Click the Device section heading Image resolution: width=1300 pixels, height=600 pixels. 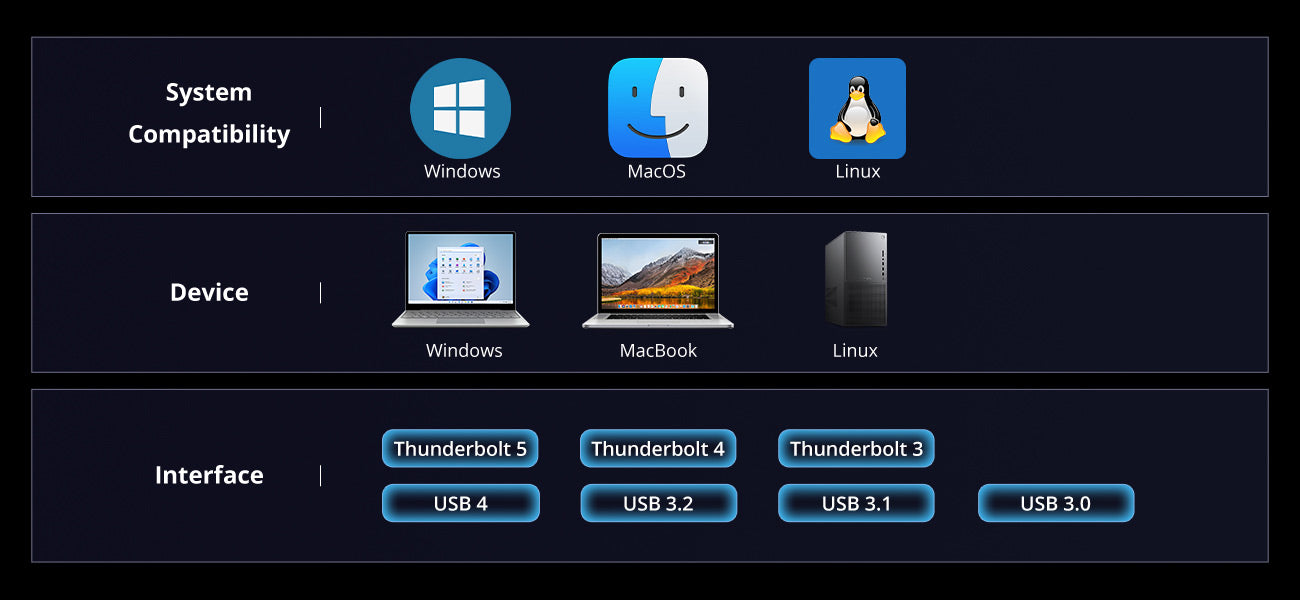209,292
